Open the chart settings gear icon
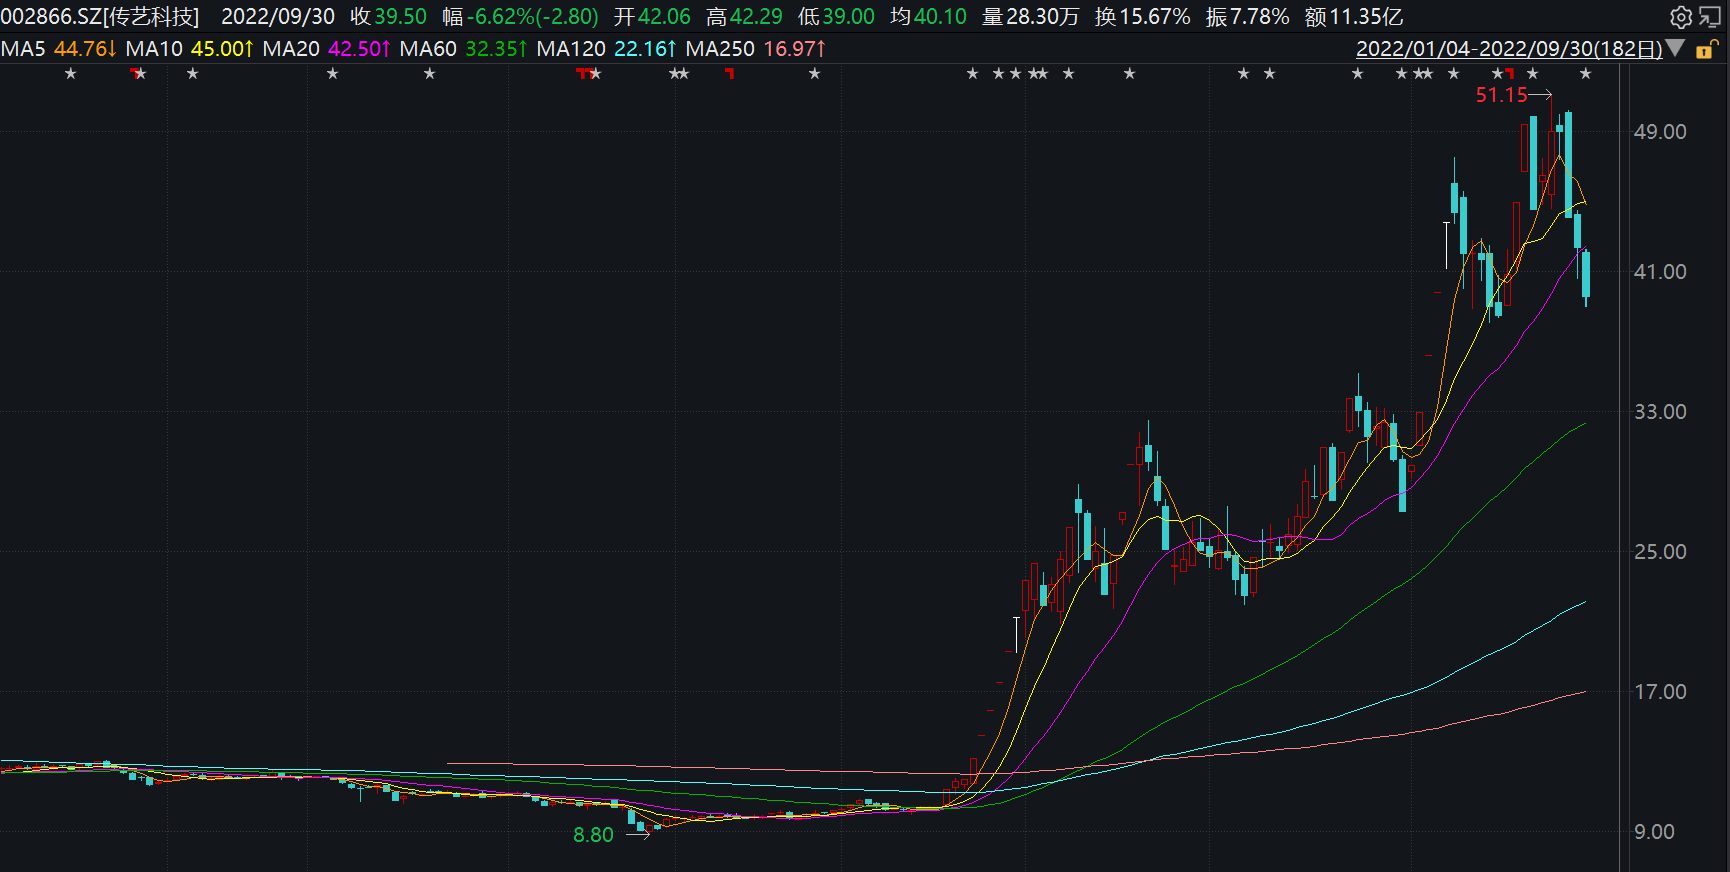This screenshot has height=872, width=1730. [x=1681, y=17]
